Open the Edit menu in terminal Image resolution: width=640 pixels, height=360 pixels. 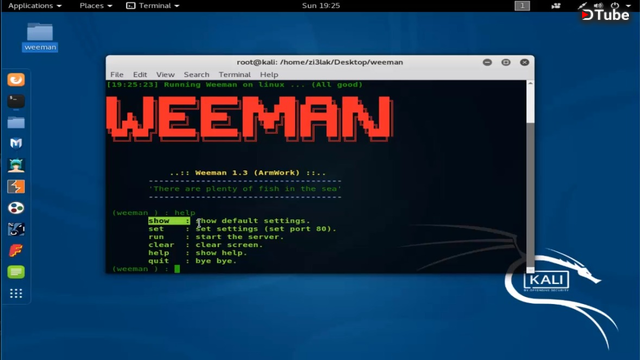(140, 74)
